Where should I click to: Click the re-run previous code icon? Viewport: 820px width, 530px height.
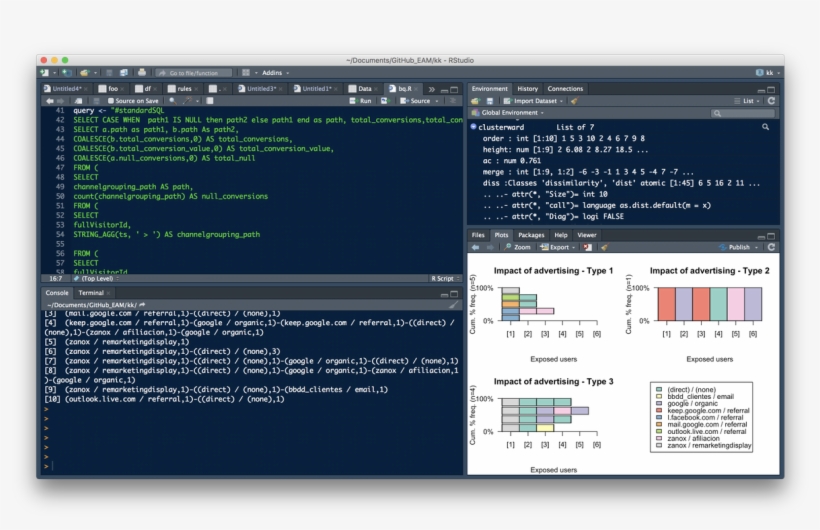tap(385, 101)
